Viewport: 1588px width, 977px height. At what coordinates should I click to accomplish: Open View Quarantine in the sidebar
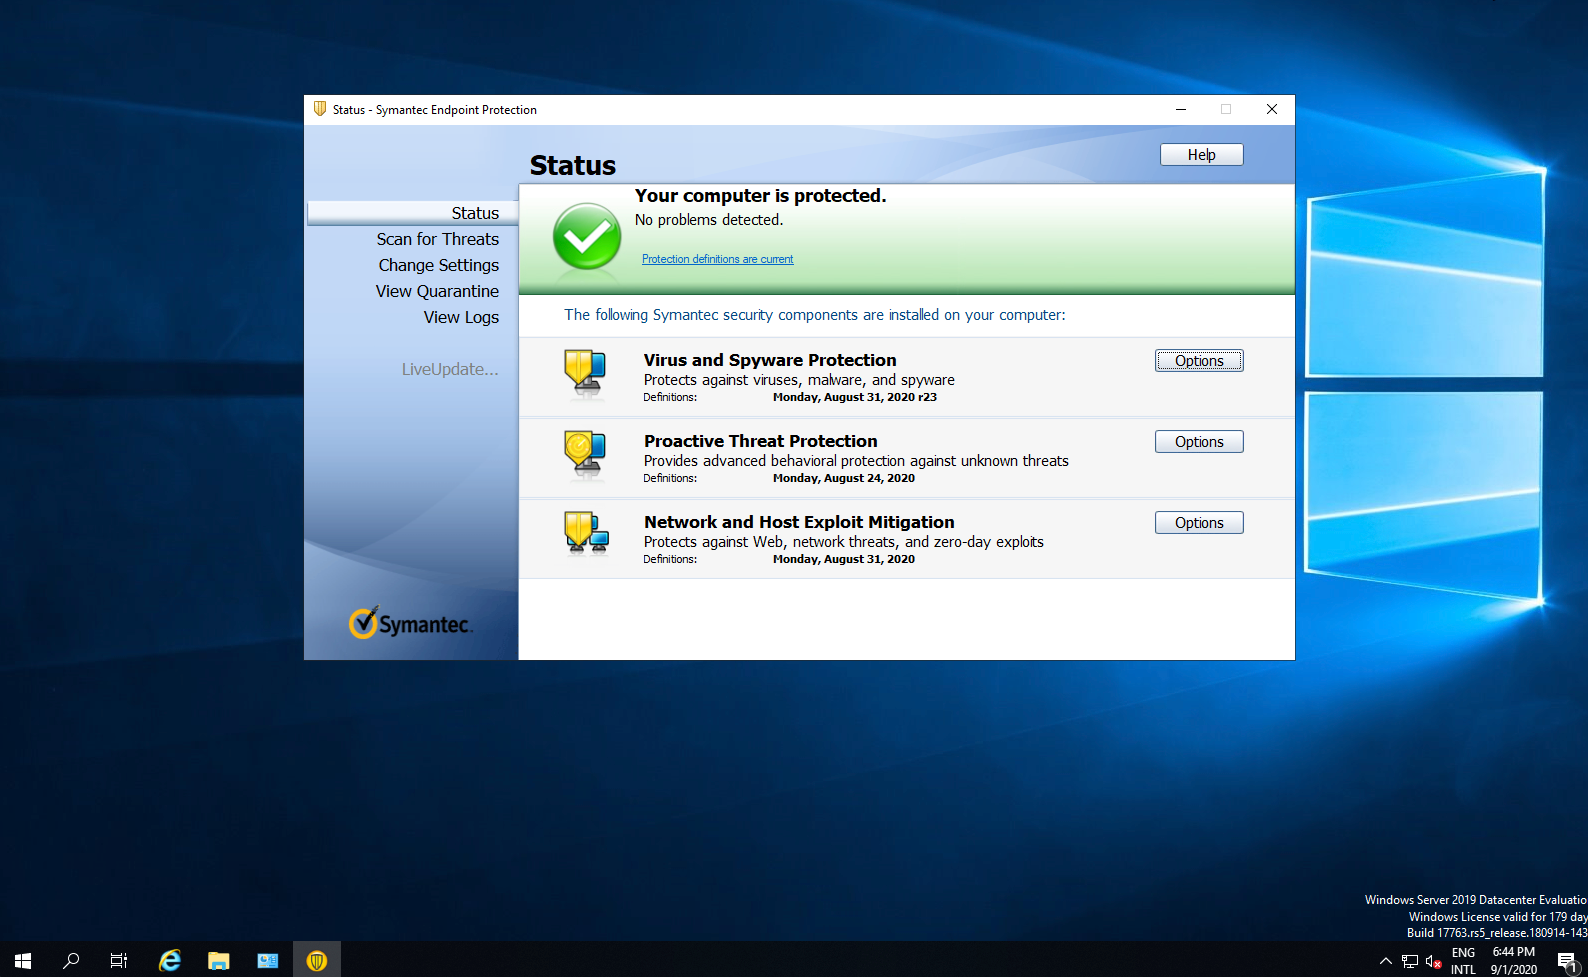click(x=437, y=291)
